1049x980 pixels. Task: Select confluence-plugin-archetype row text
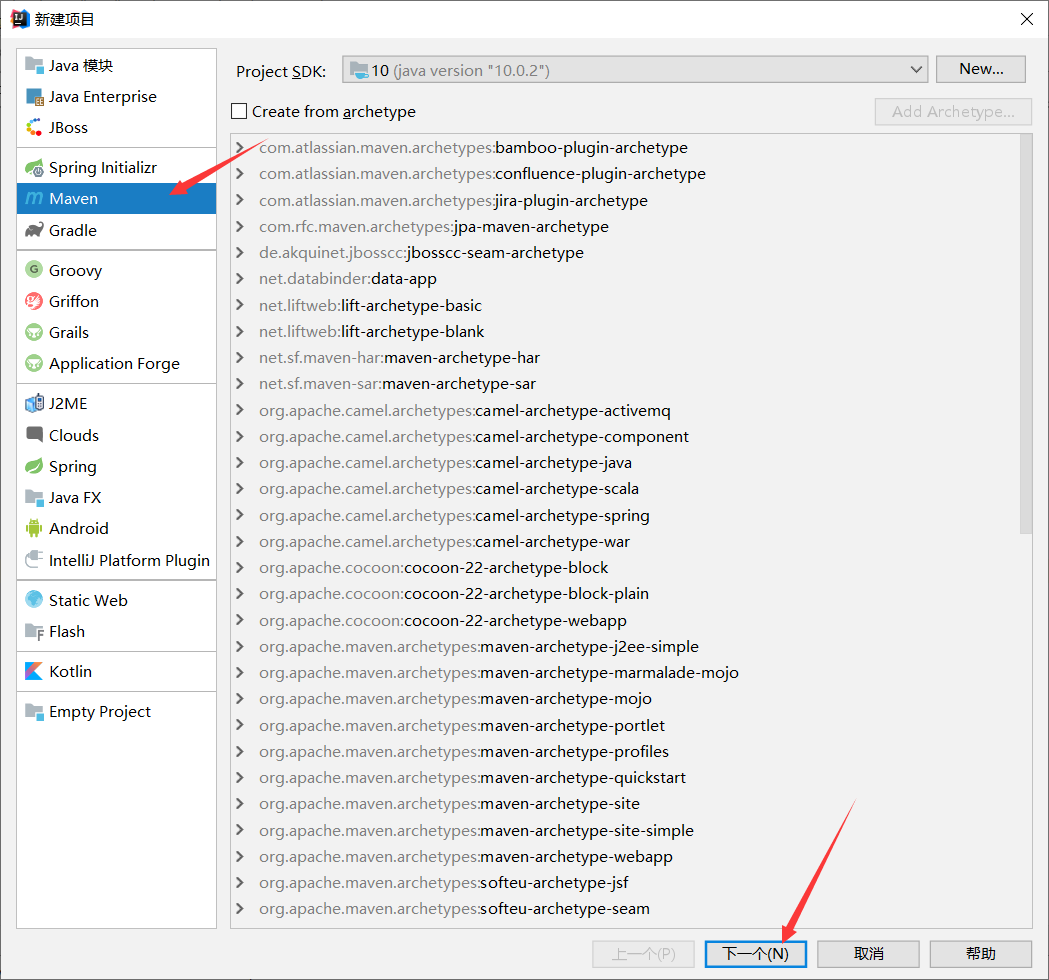point(482,173)
